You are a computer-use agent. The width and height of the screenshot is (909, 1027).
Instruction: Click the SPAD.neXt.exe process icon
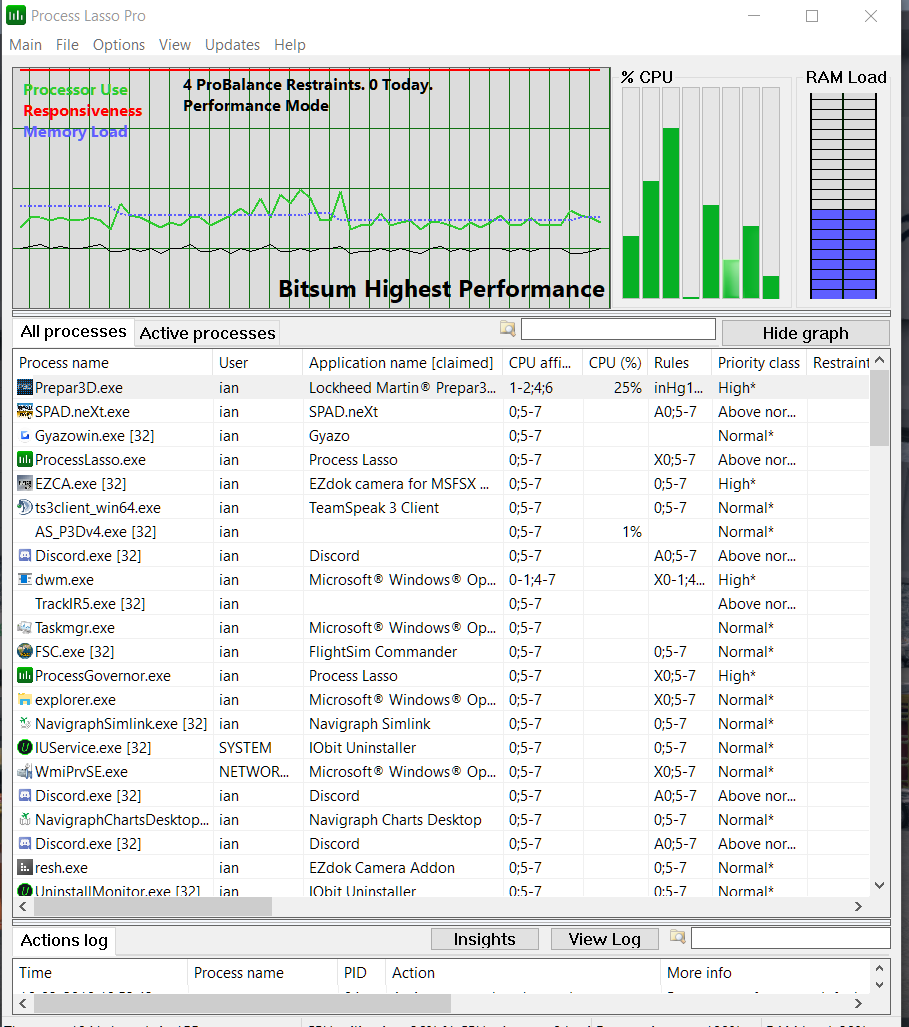coord(25,411)
